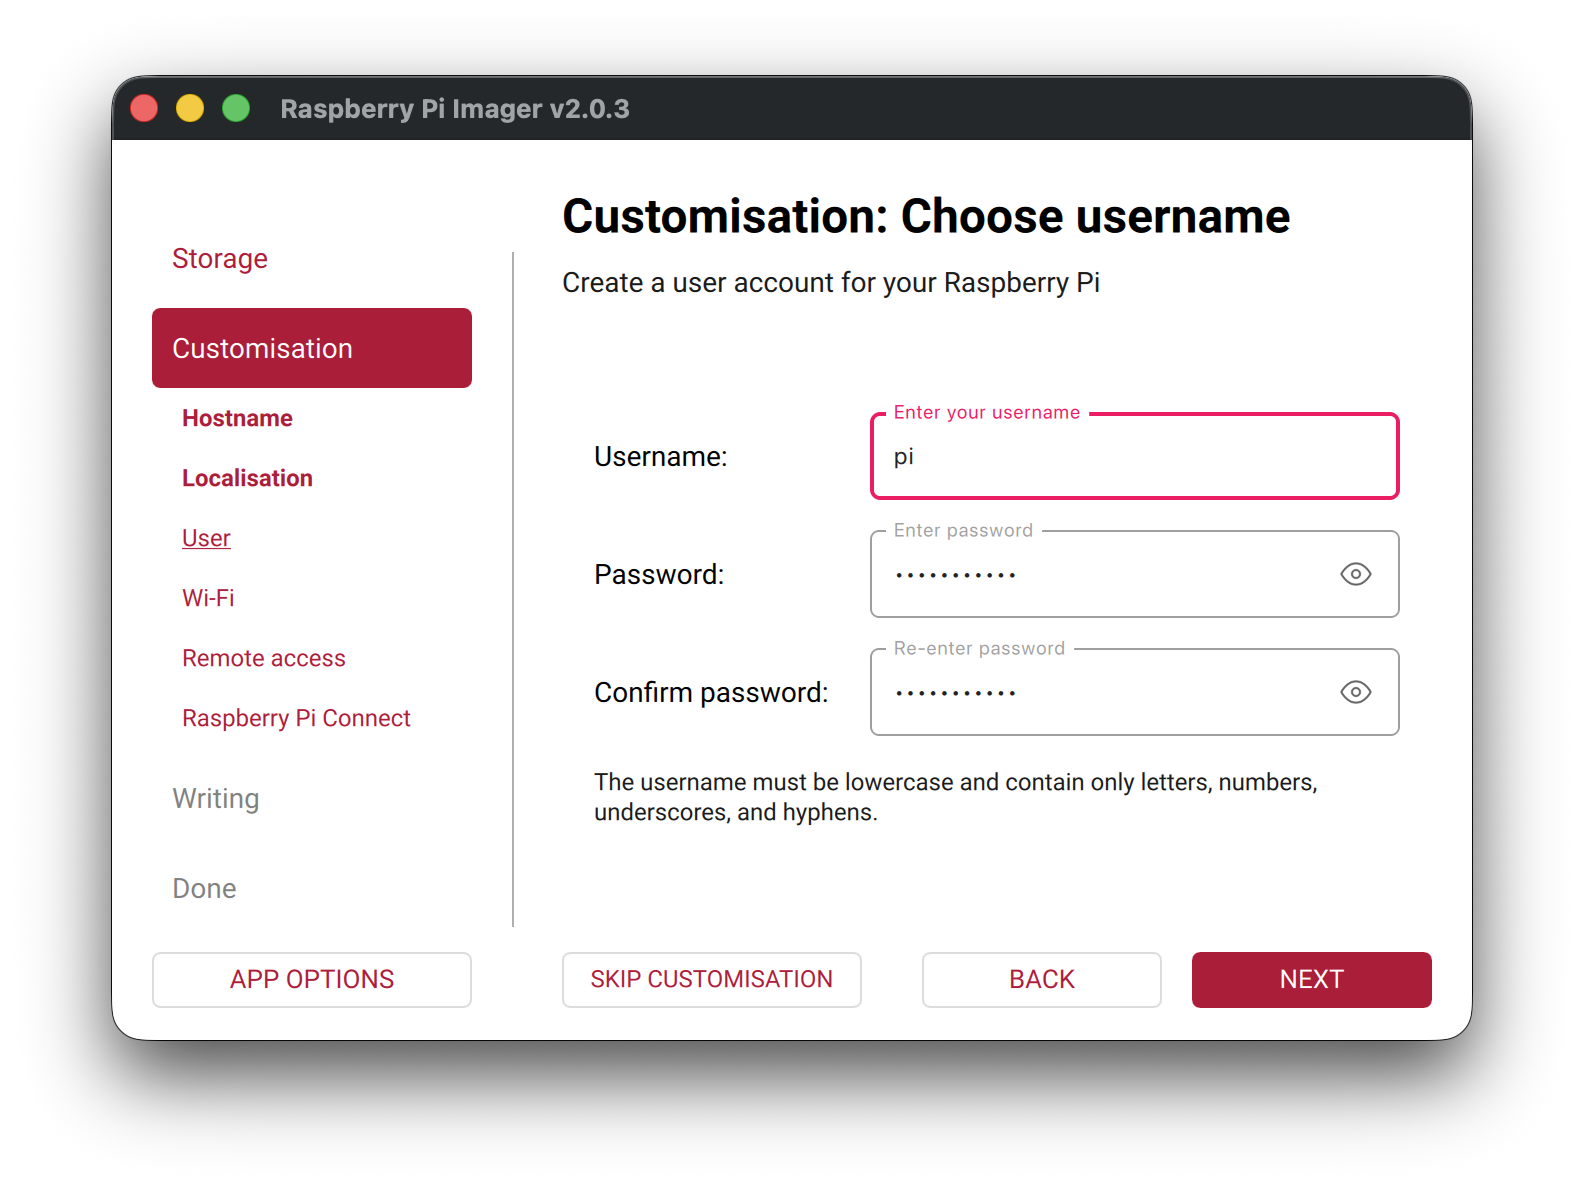Click the Username input field
This screenshot has height=1188, width=1584.
coord(1133,457)
